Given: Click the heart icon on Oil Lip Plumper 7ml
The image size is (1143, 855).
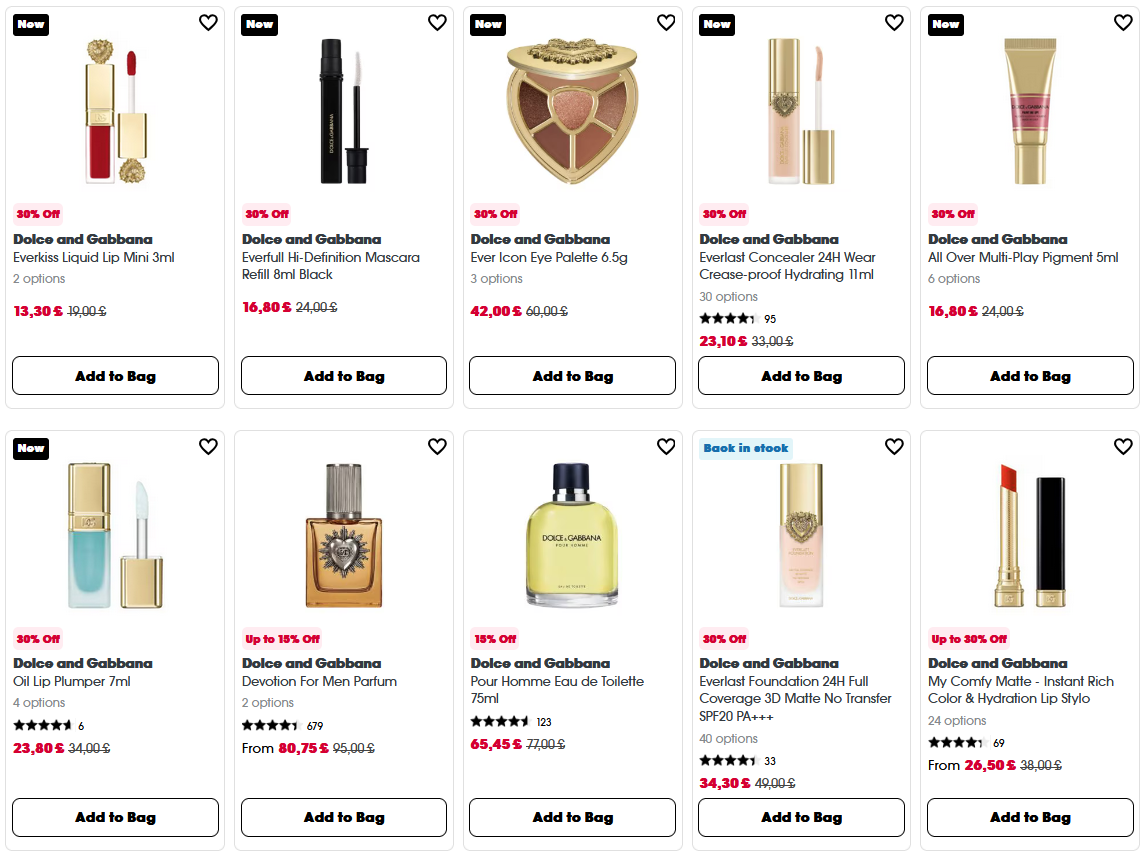Looking at the screenshot, I should pos(208,447).
